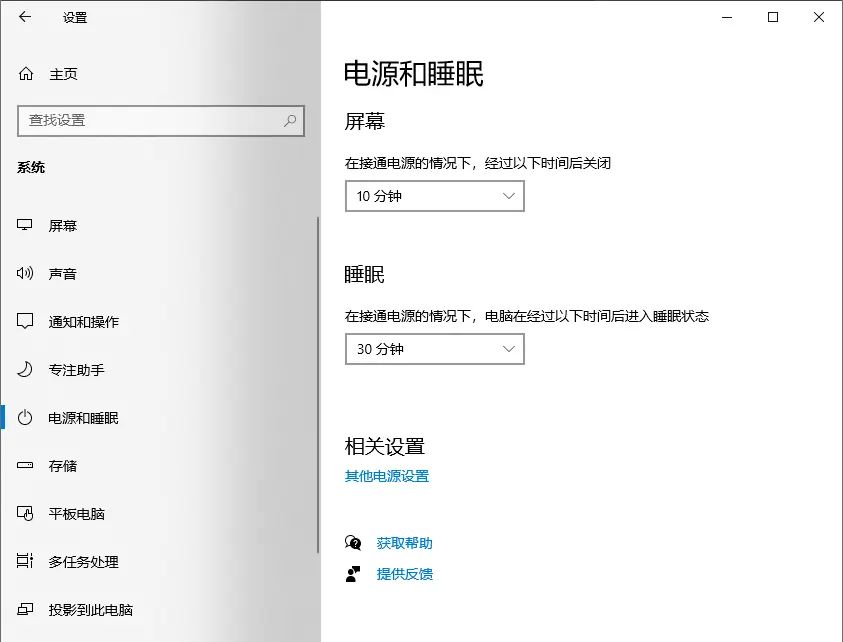Viewport: 843px width, 642px height.
Task: Select 平板电脑 in the sidebar
Action: pyautogui.click(x=77, y=514)
